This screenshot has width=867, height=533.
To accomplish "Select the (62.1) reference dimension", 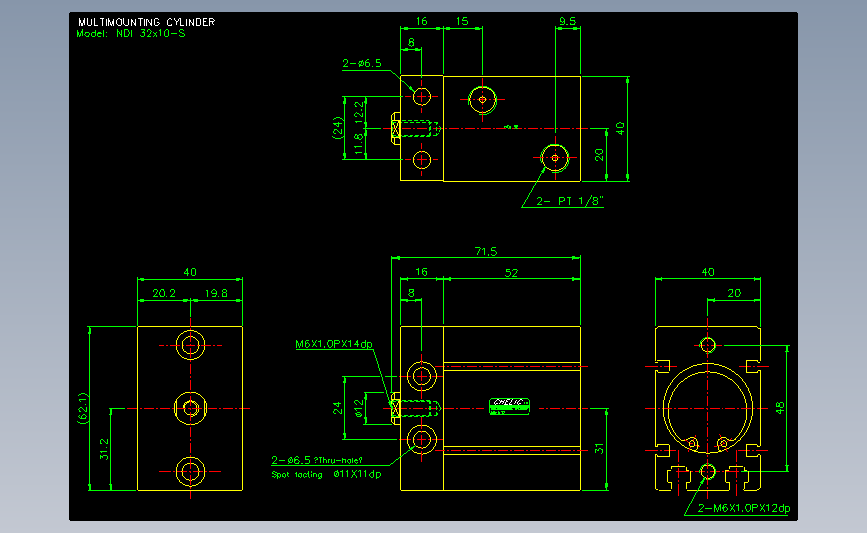I will pyautogui.click(x=83, y=409).
